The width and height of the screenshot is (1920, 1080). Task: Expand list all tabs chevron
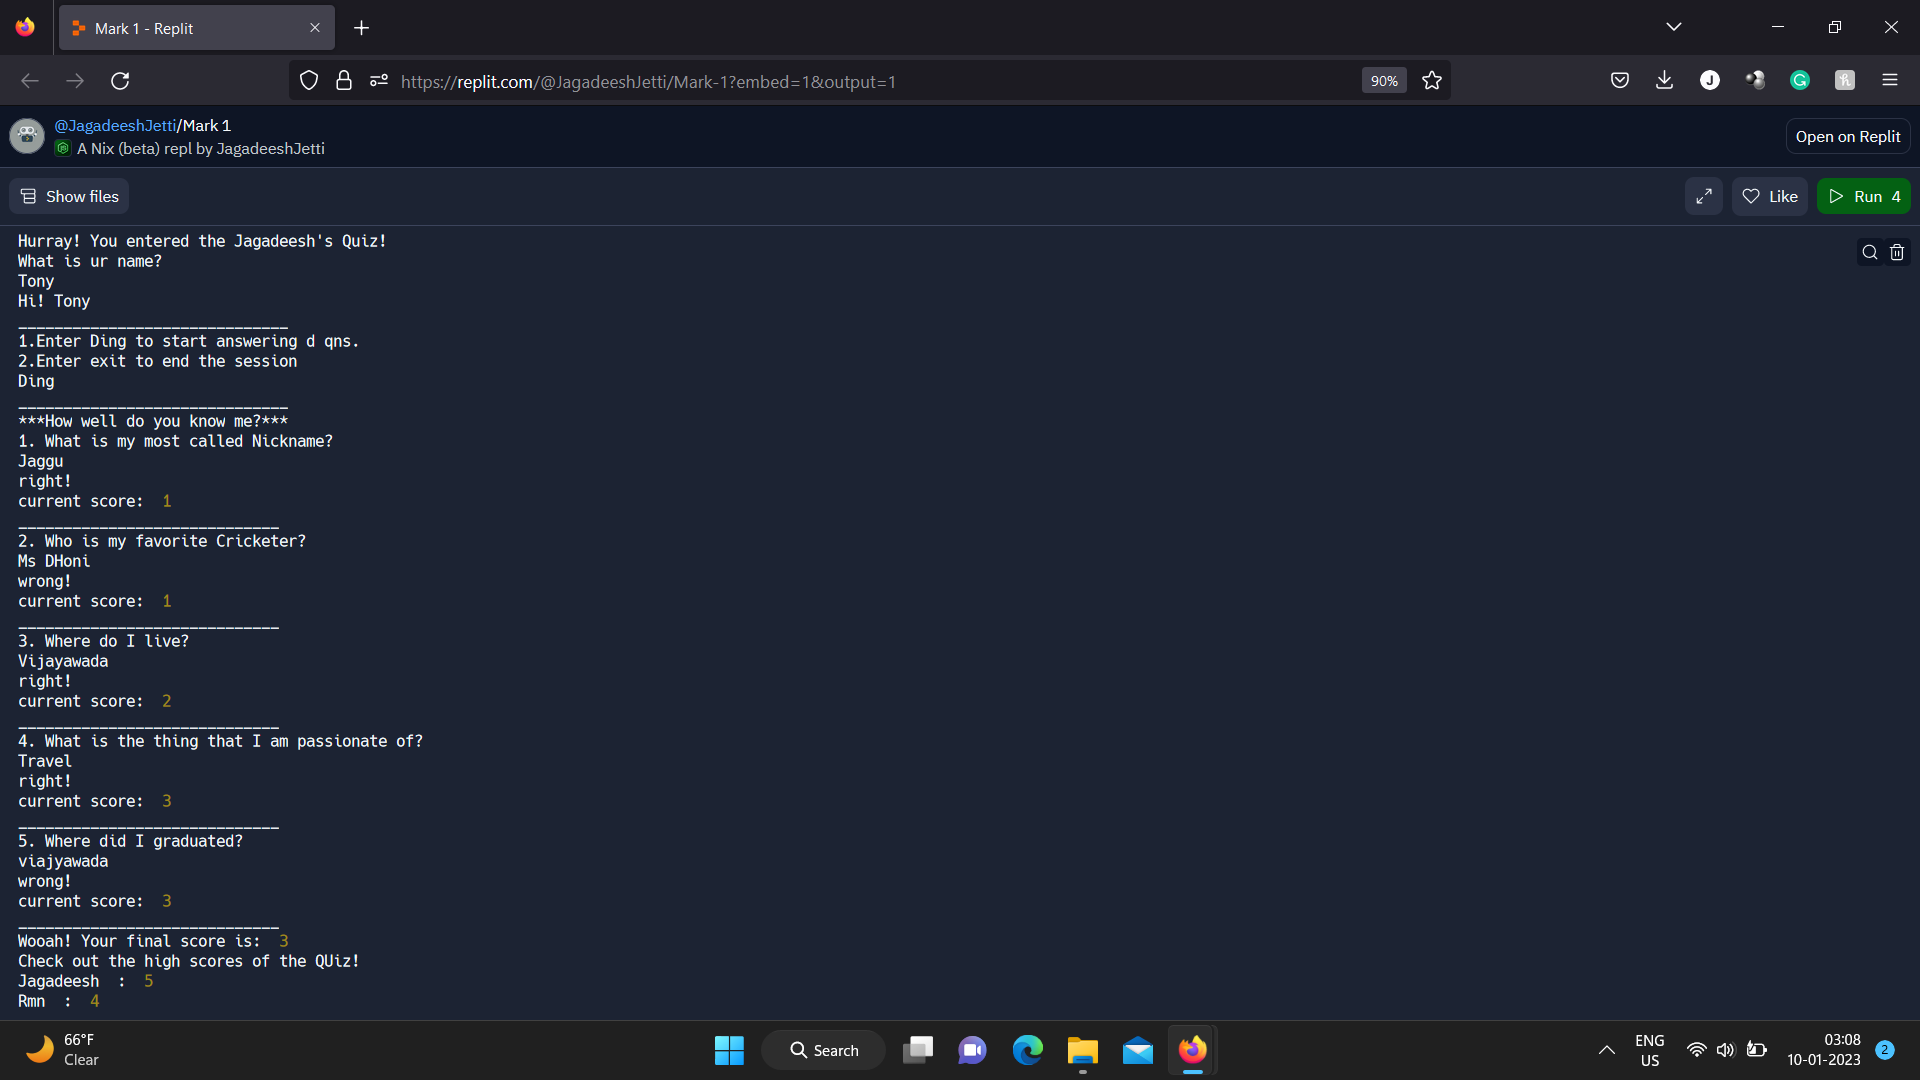[1674, 27]
